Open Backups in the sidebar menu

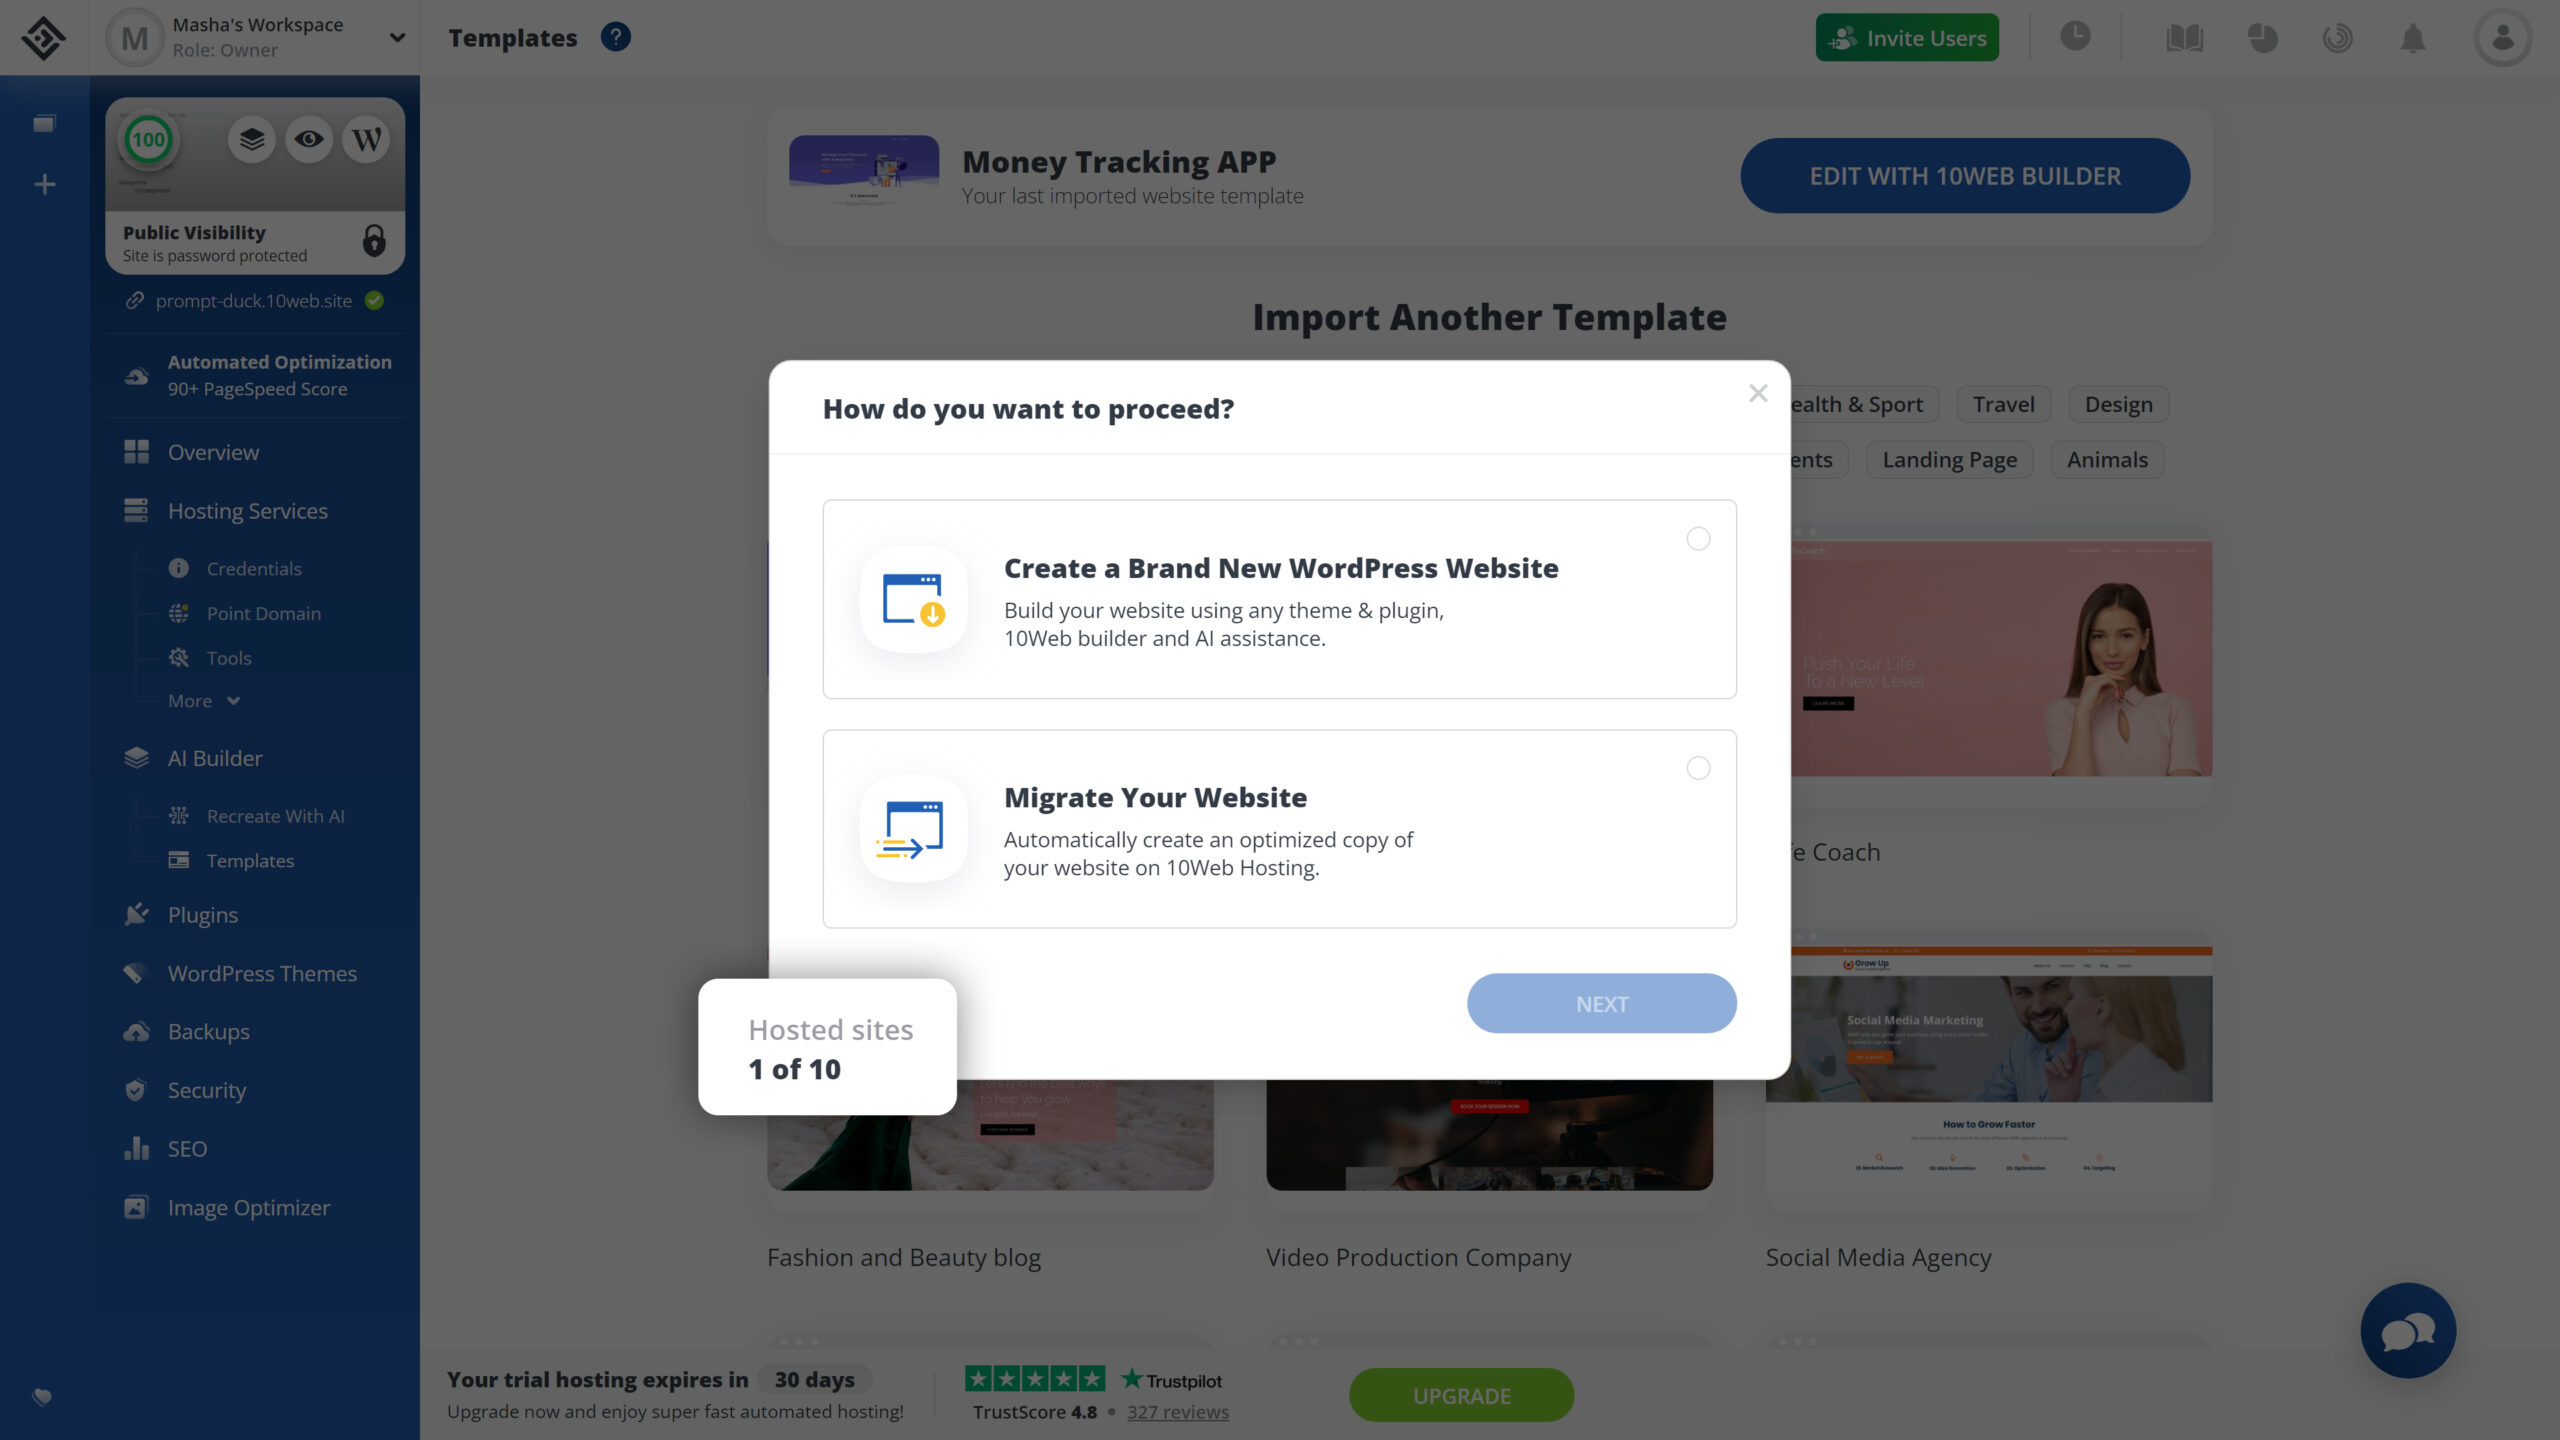tap(208, 1032)
